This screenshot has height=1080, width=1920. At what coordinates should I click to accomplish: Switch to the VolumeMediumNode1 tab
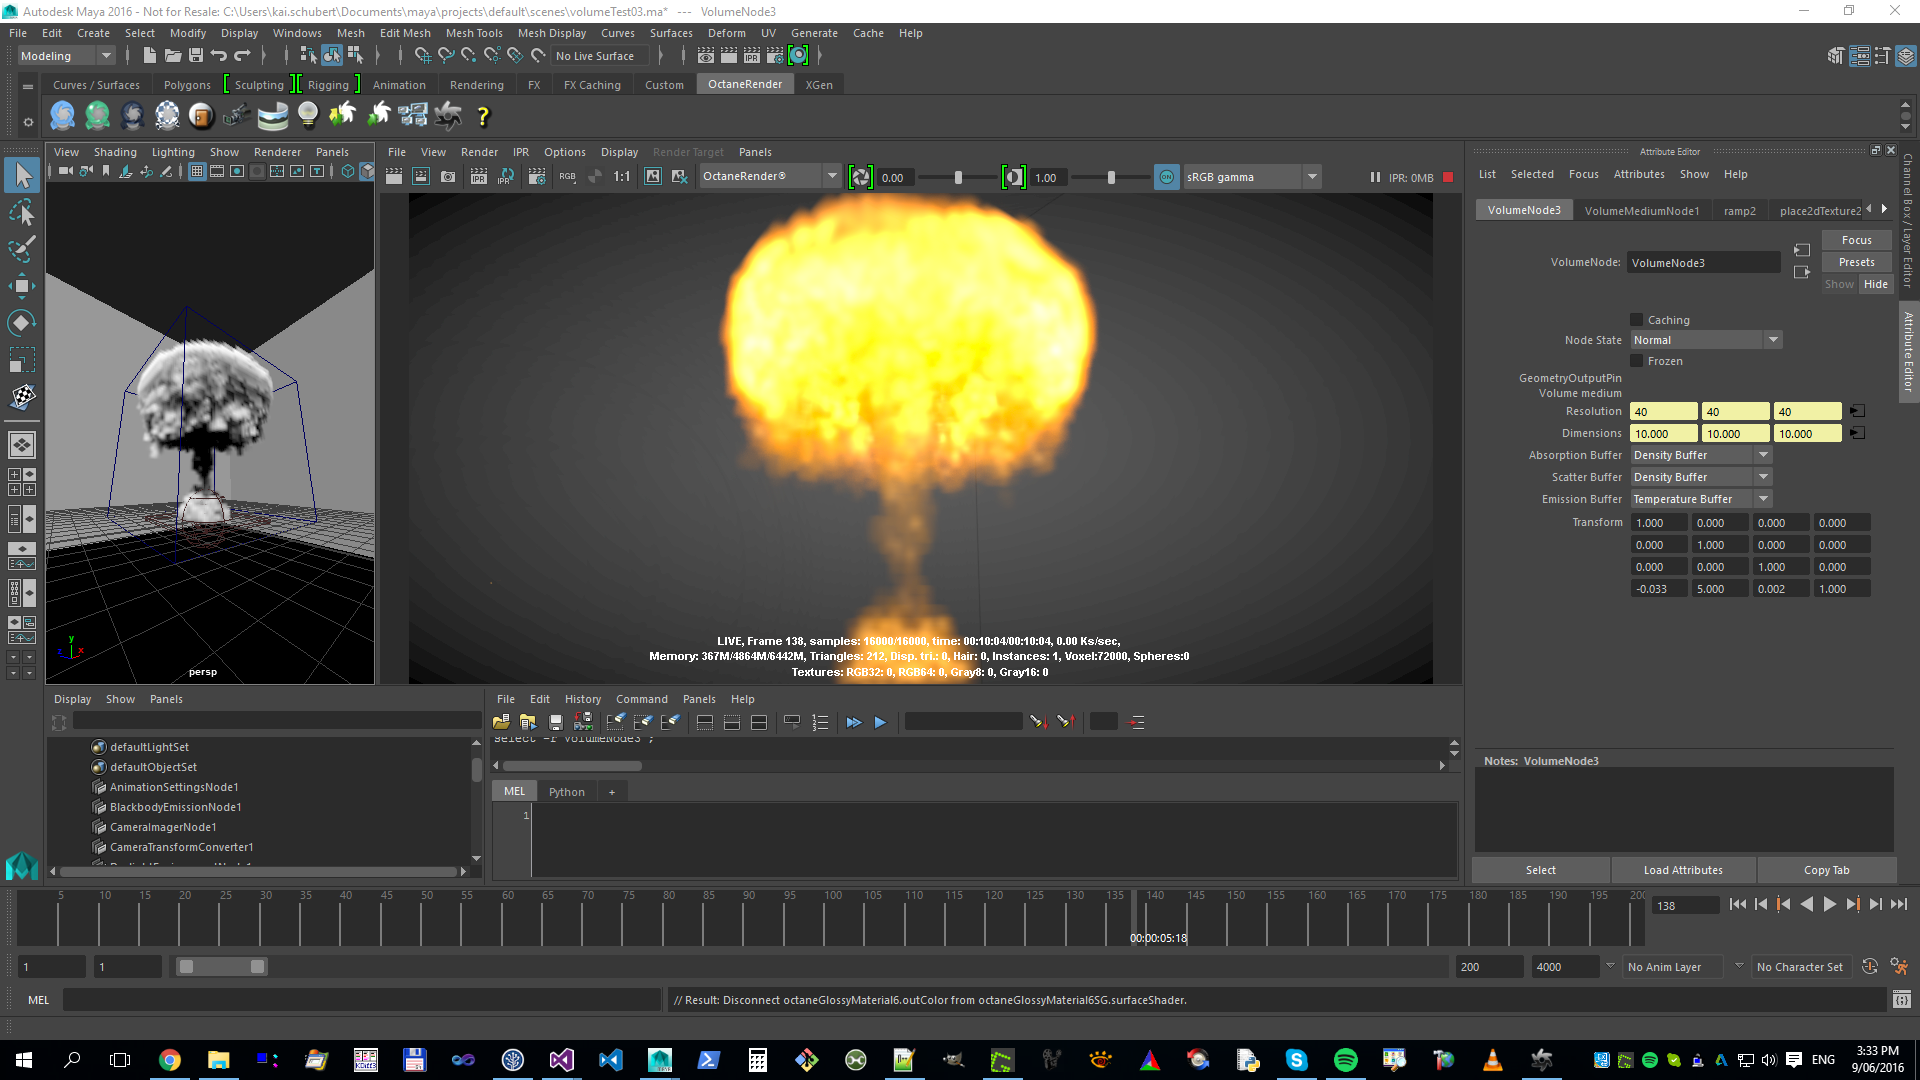coord(1641,211)
